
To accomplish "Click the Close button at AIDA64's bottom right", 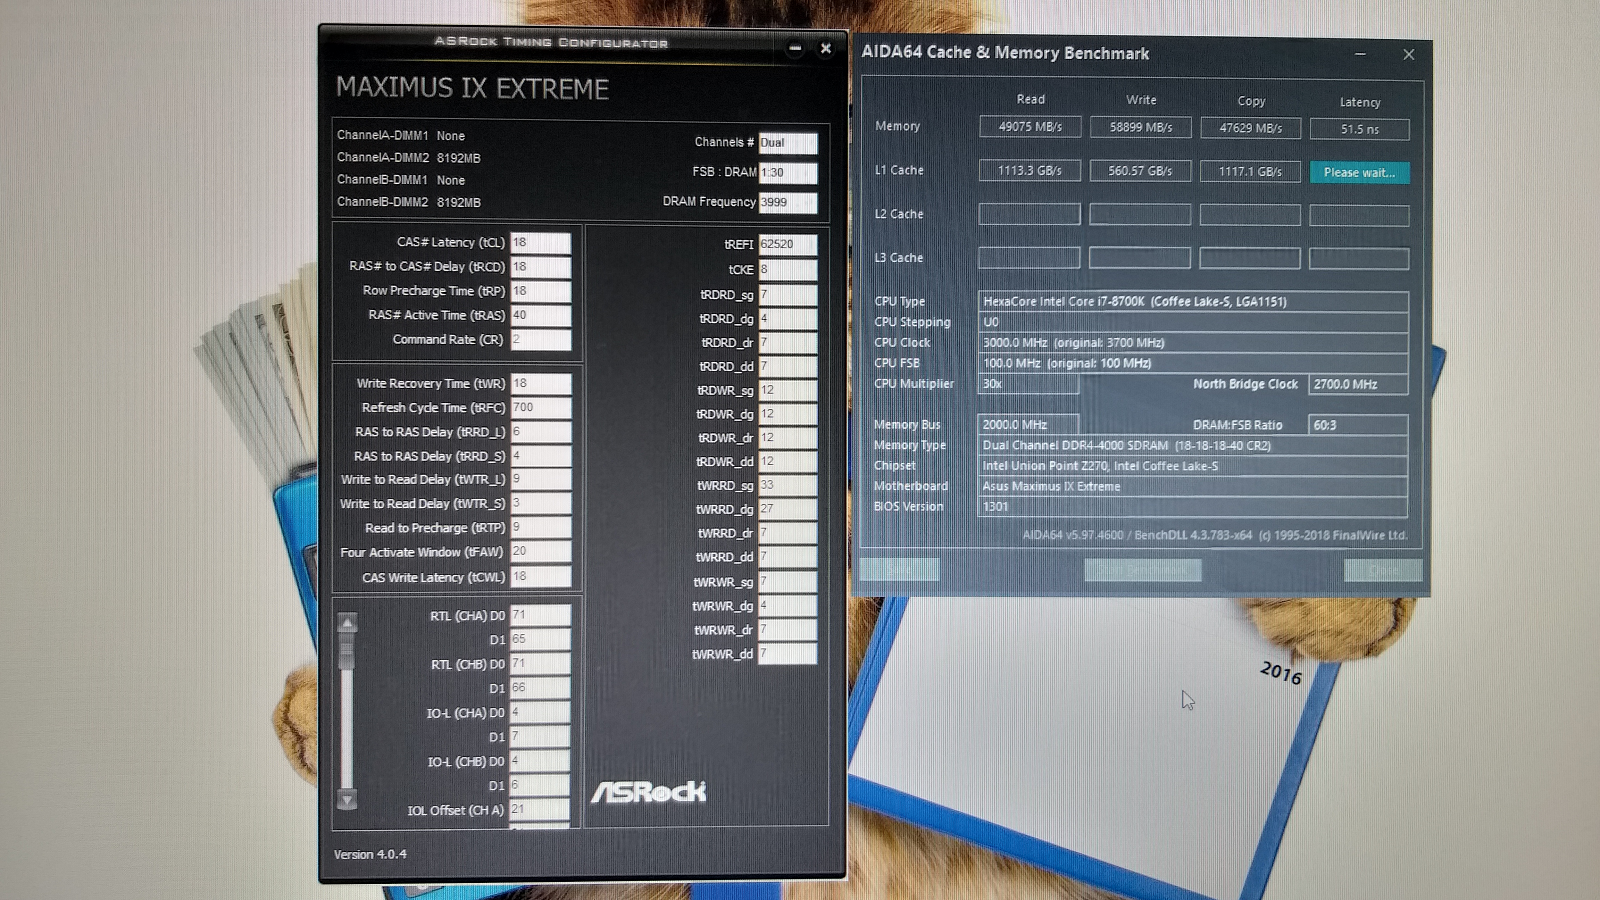I will click(1383, 570).
